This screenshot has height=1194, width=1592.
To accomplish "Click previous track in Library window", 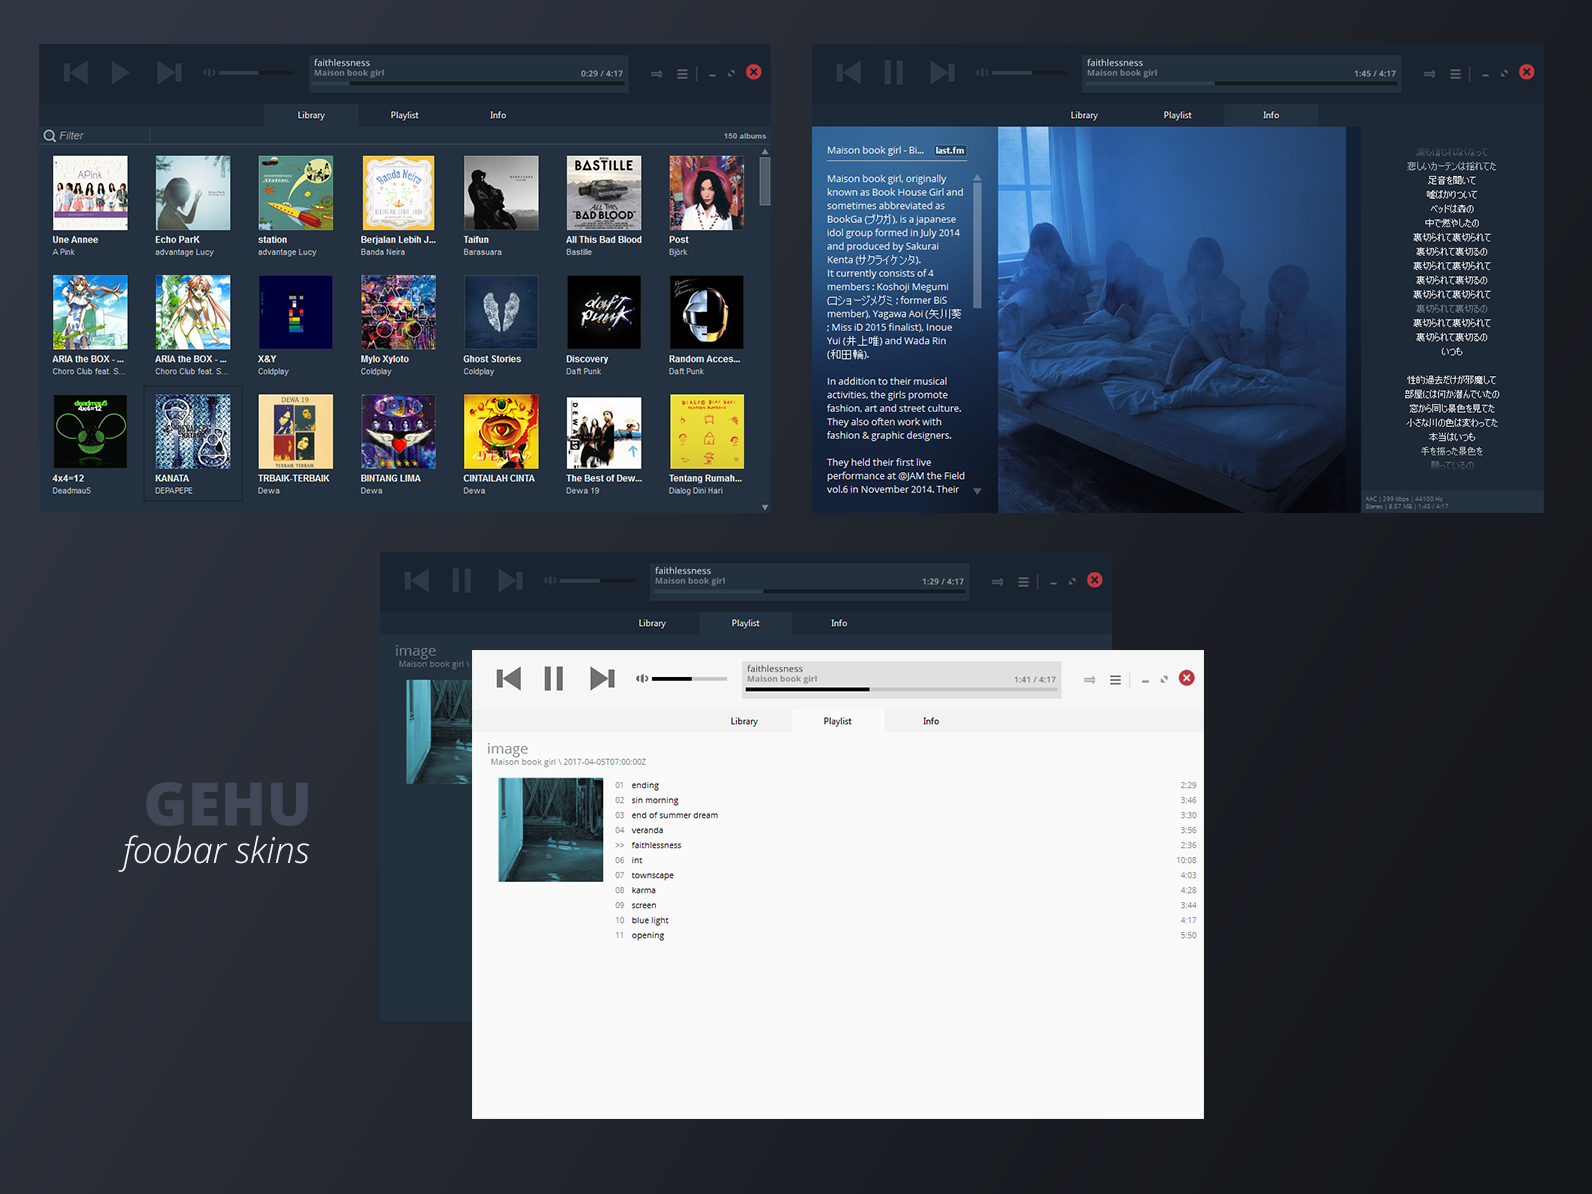I will 76,72.
